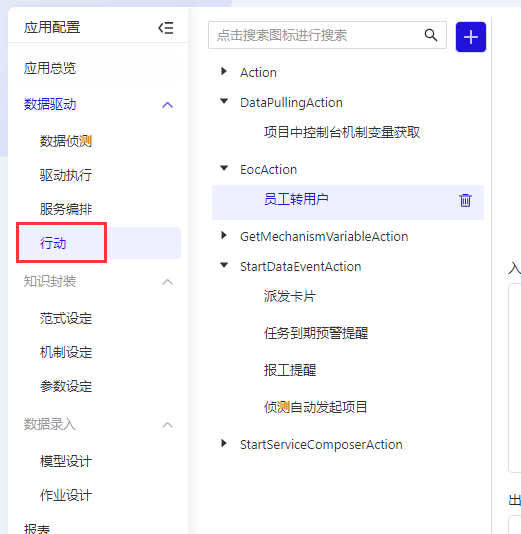This screenshot has height=534, width=521.
Task: Collapse the DataPullingAction node
Action: (224, 101)
